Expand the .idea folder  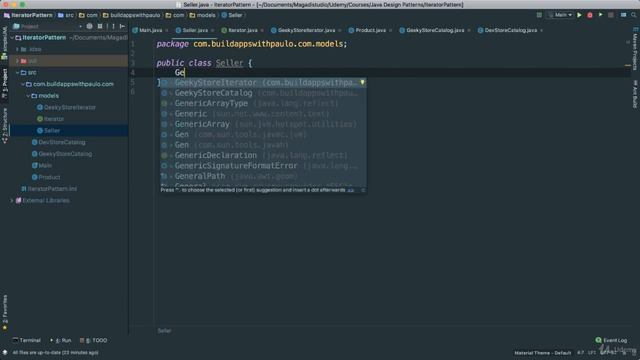point(17,49)
